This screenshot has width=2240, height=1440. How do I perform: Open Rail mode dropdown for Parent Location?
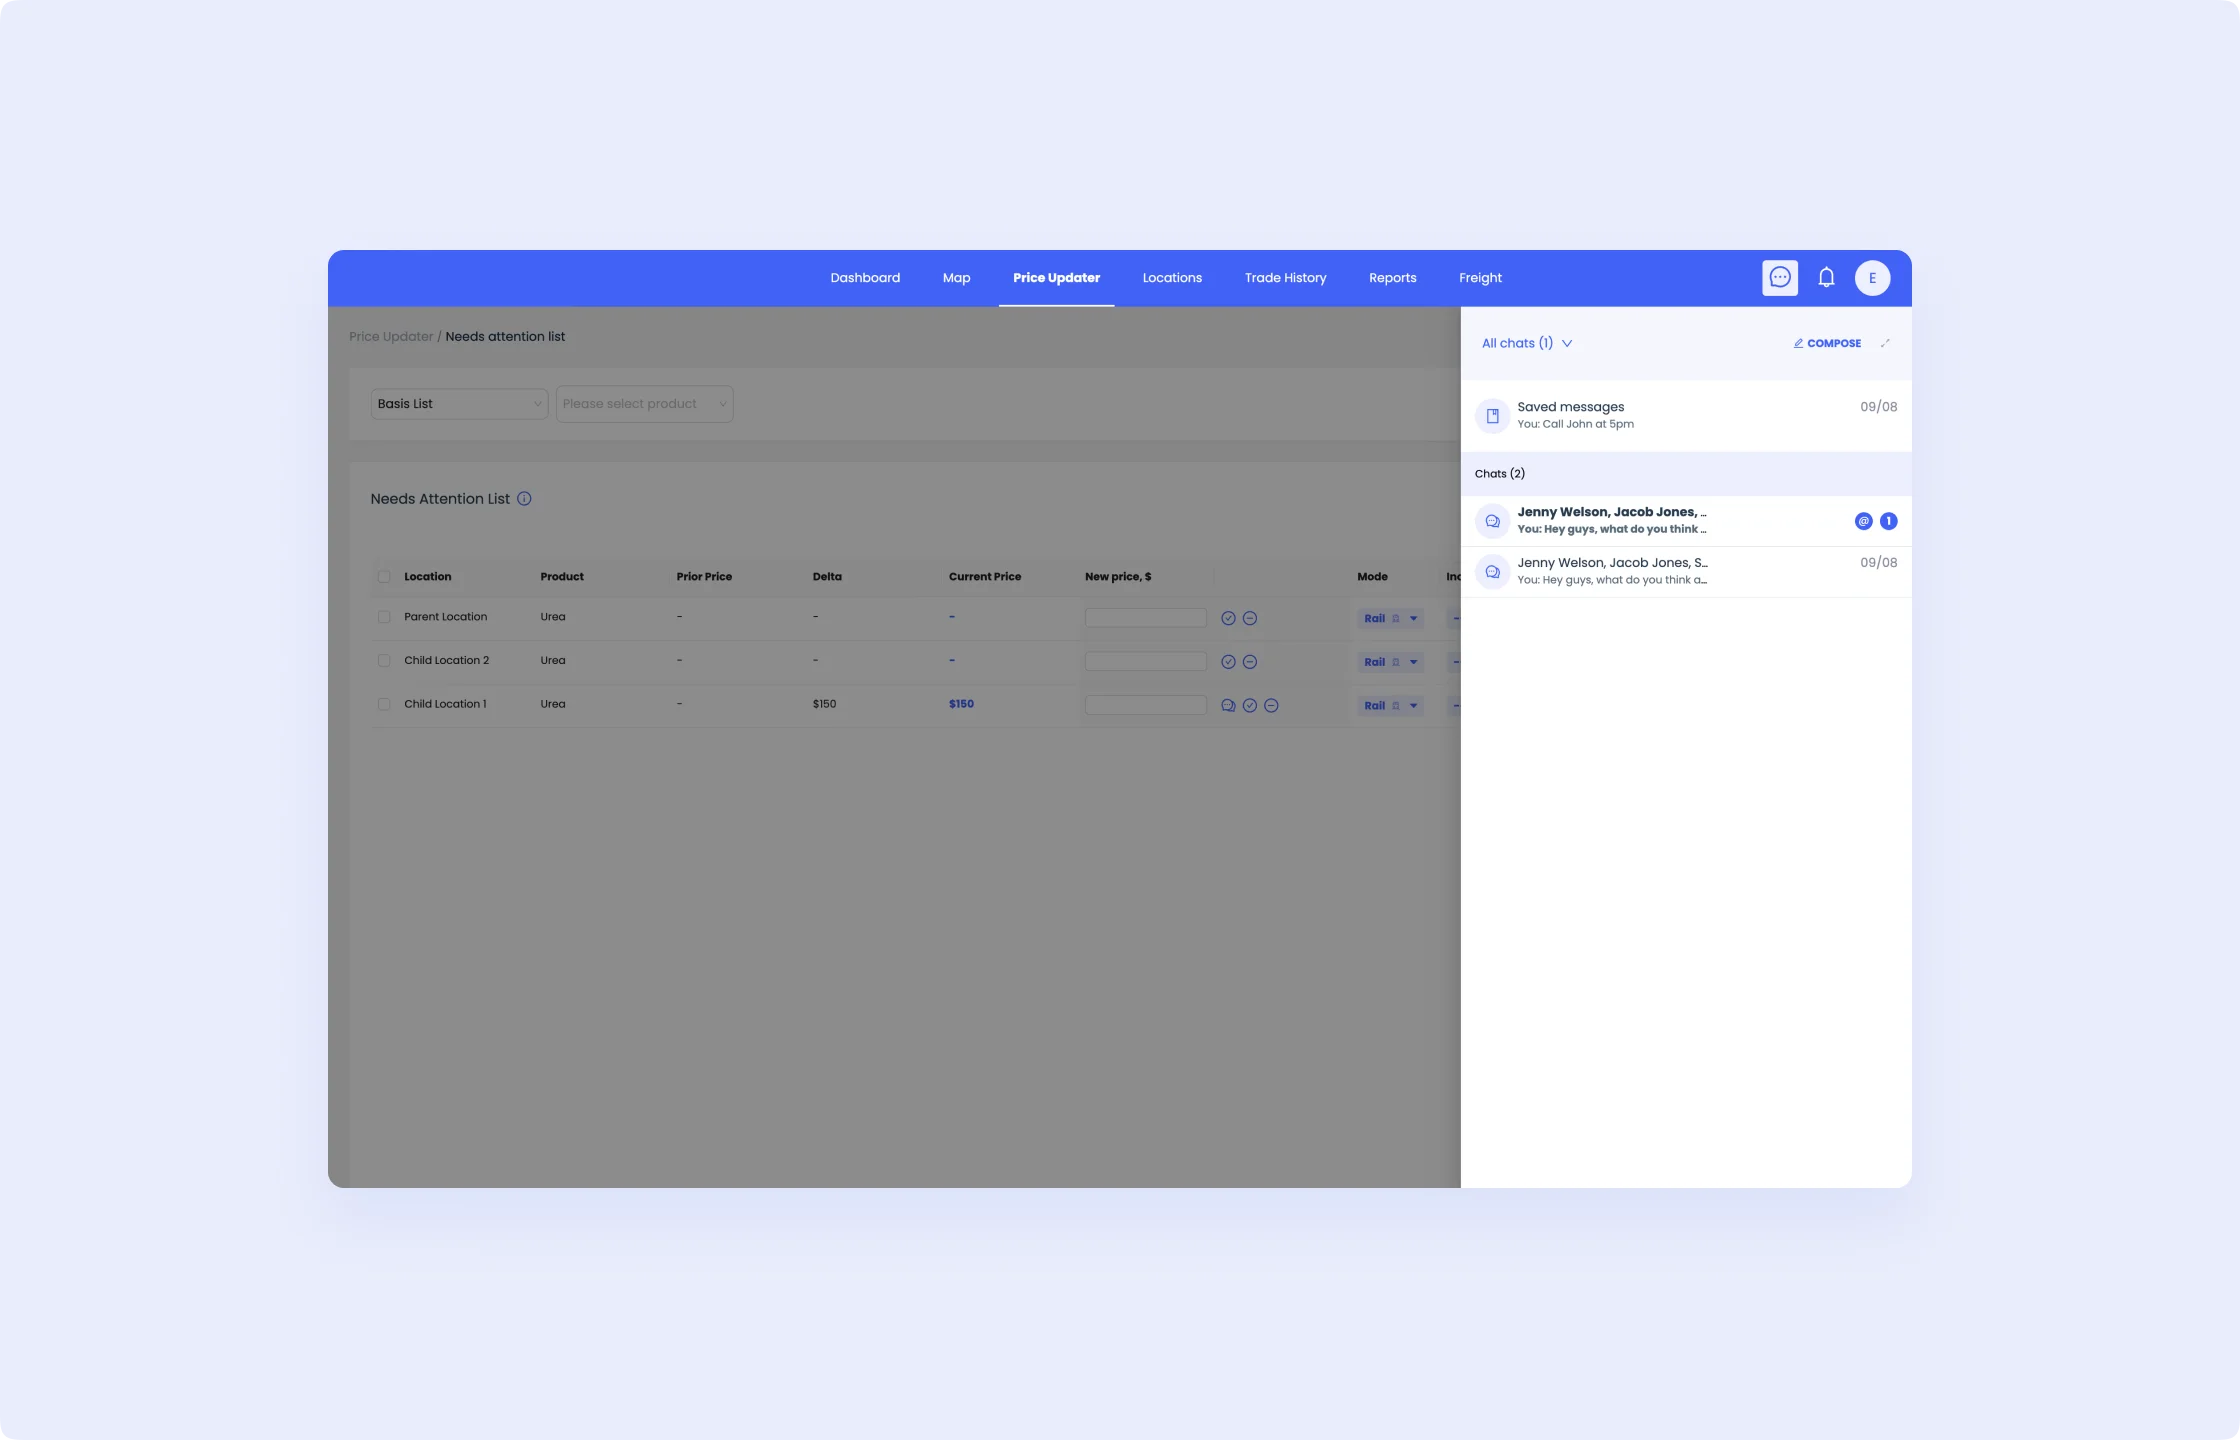pos(1390,619)
